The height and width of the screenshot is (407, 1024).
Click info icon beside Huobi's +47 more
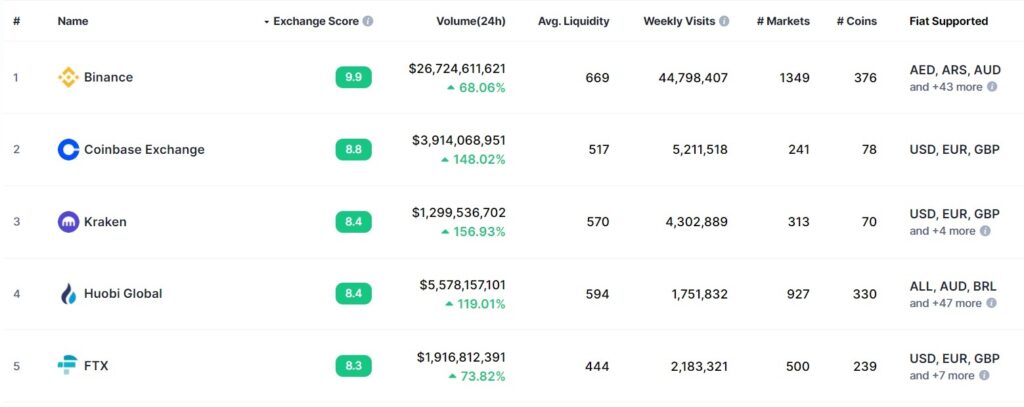[992, 303]
